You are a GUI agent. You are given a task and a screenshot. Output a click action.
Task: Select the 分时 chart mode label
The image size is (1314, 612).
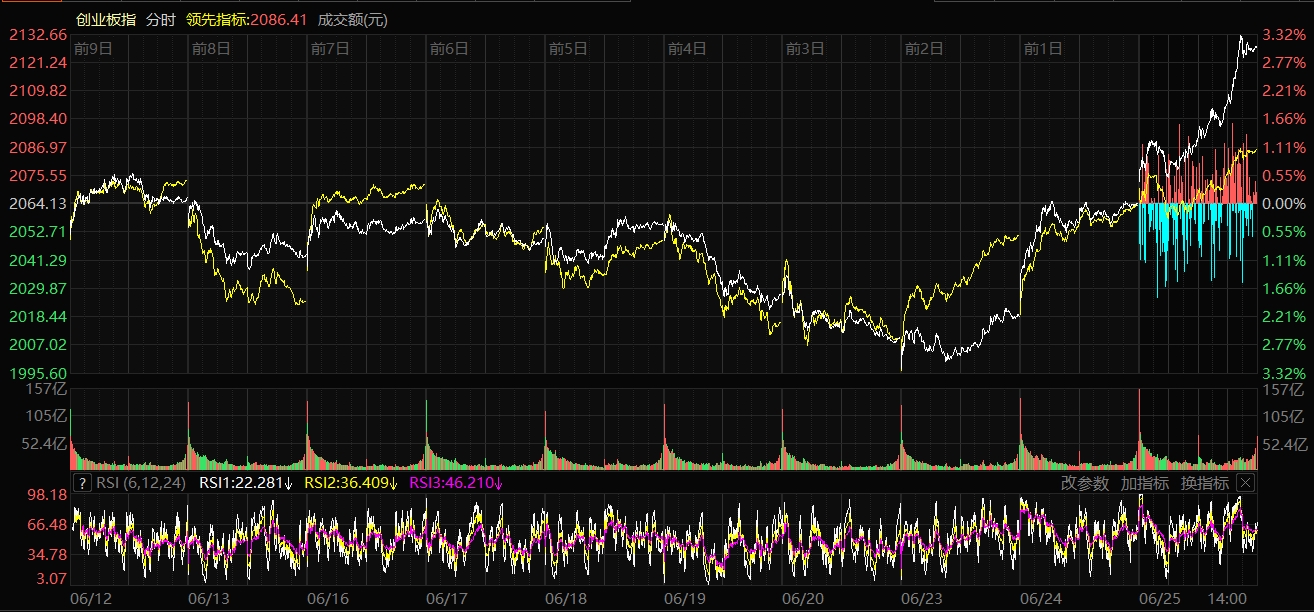pyautogui.click(x=159, y=20)
